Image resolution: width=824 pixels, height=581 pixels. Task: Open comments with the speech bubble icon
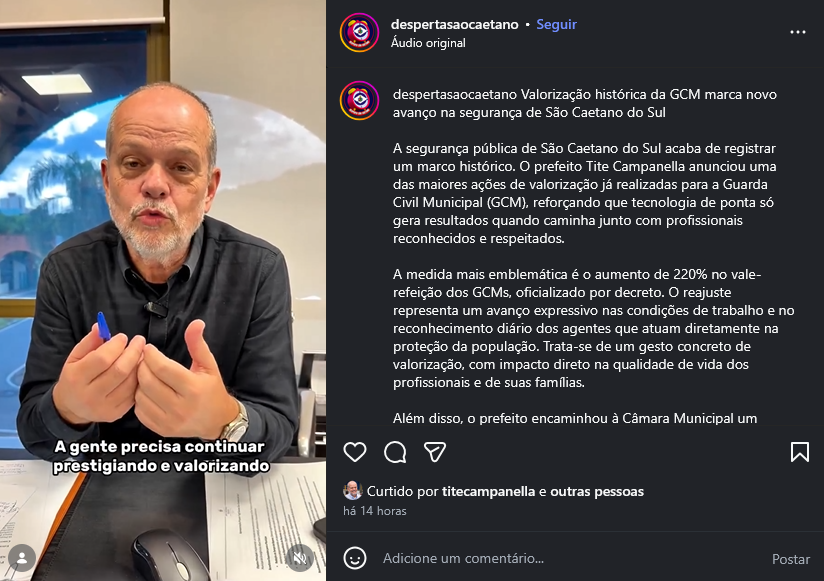click(395, 452)
